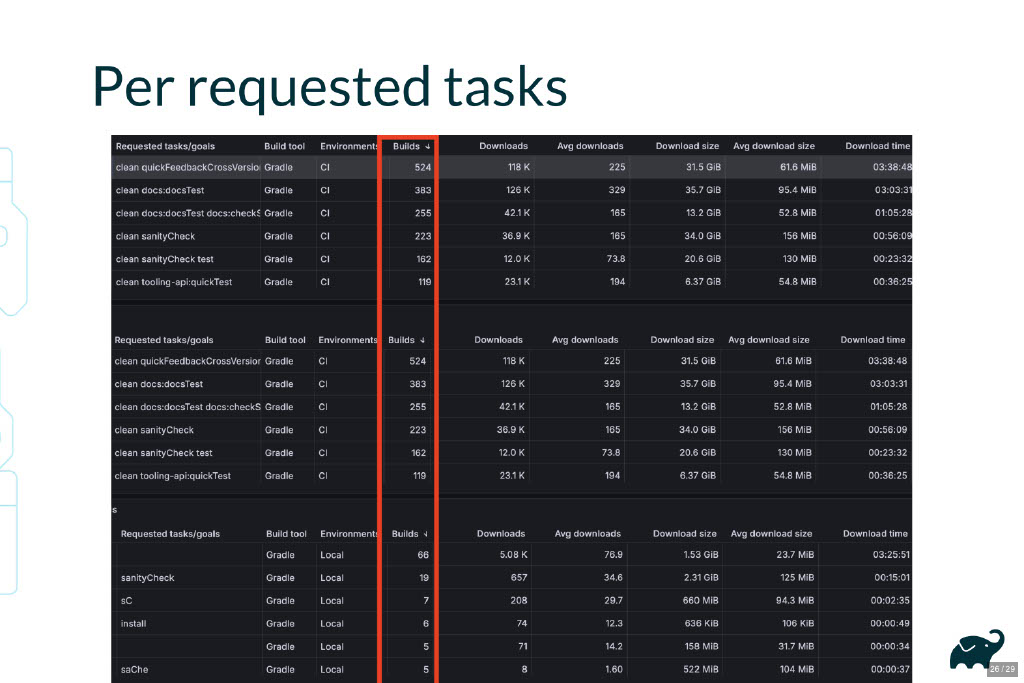
Task: Click the Builds sort arrow in the Local builds table
Action: click(426, 534)
